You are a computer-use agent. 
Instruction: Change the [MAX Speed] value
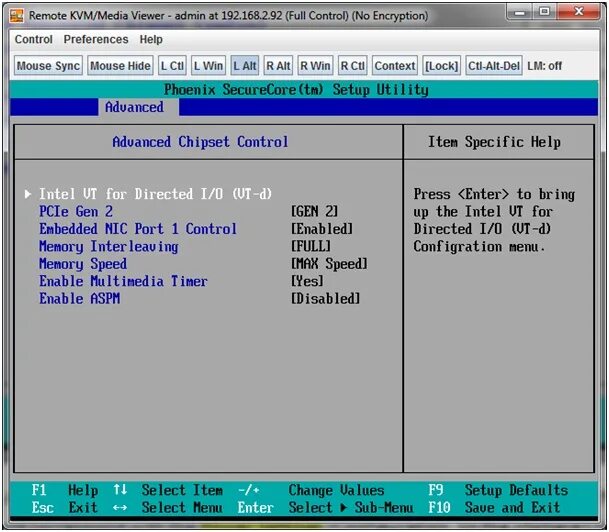pyautogui.click(x=329, y=264)
